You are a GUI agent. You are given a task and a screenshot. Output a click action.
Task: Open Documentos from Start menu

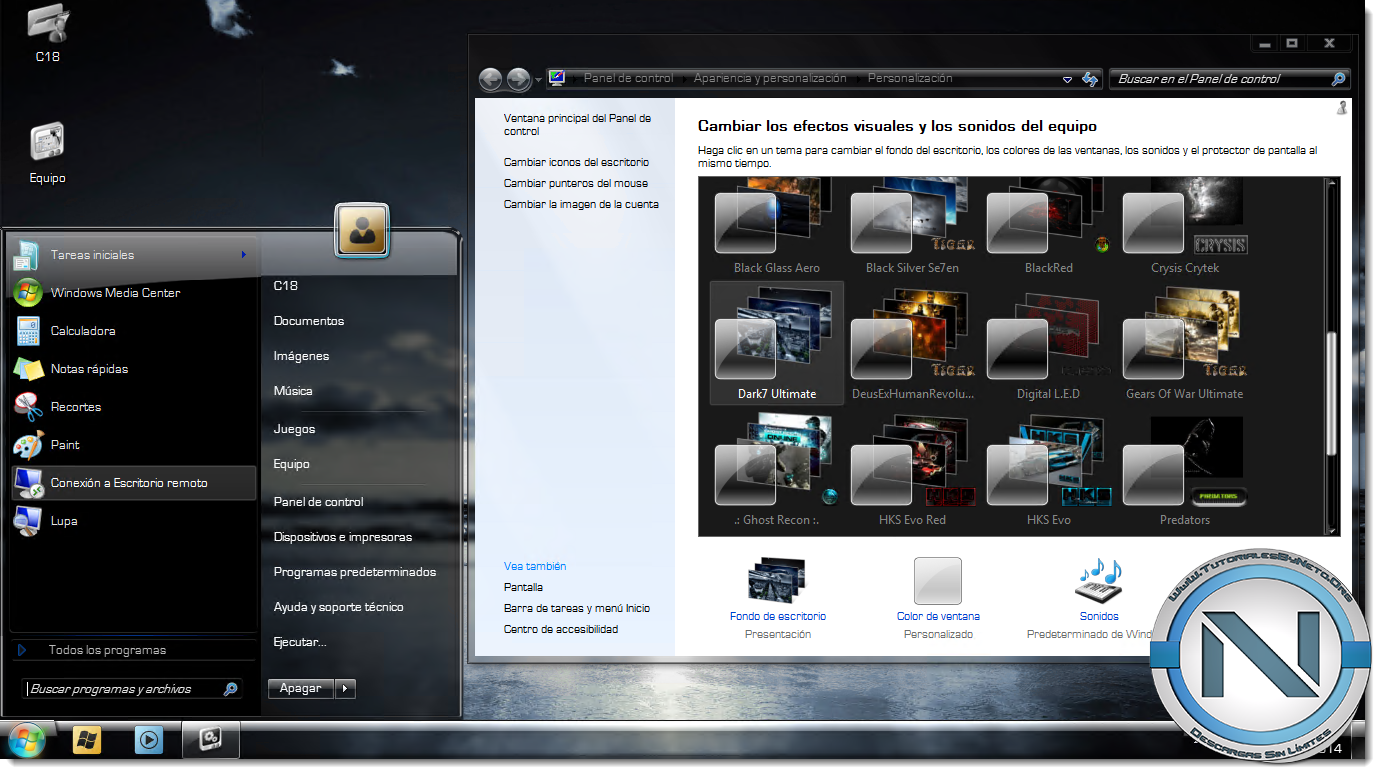pyautogui.click(x=309, y=321)
